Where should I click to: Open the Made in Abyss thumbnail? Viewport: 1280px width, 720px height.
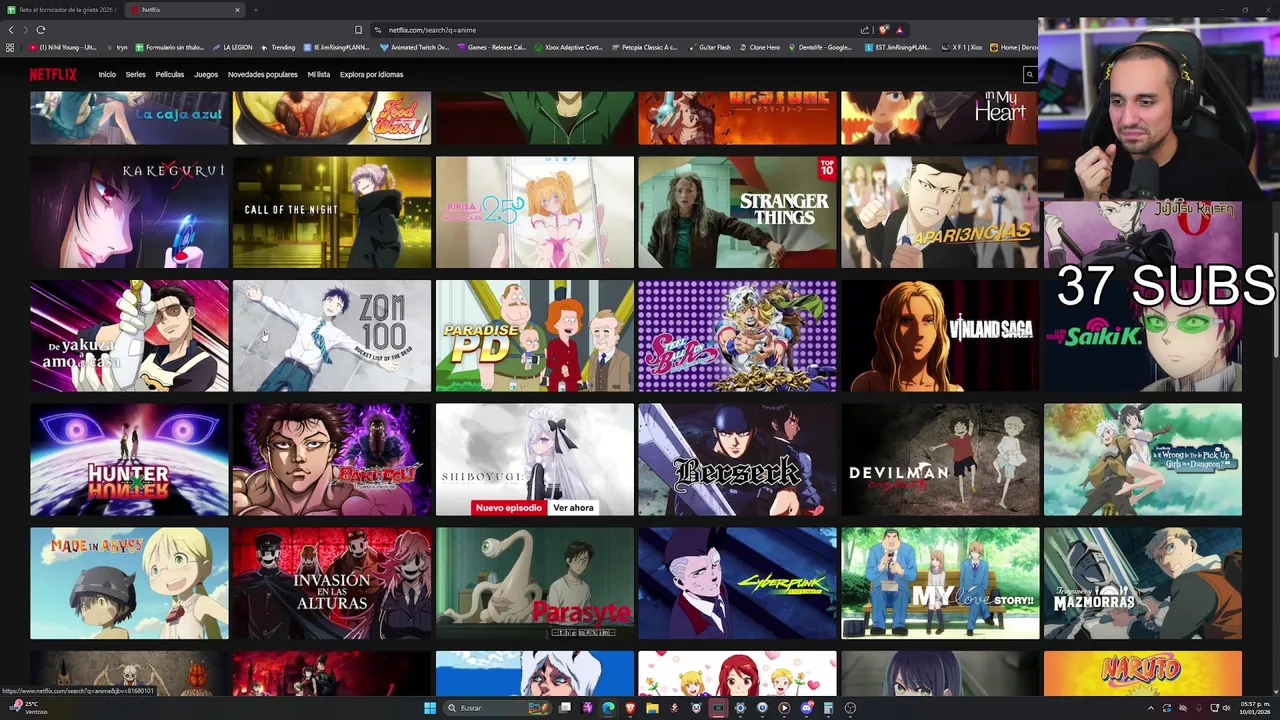pos(129,584)
